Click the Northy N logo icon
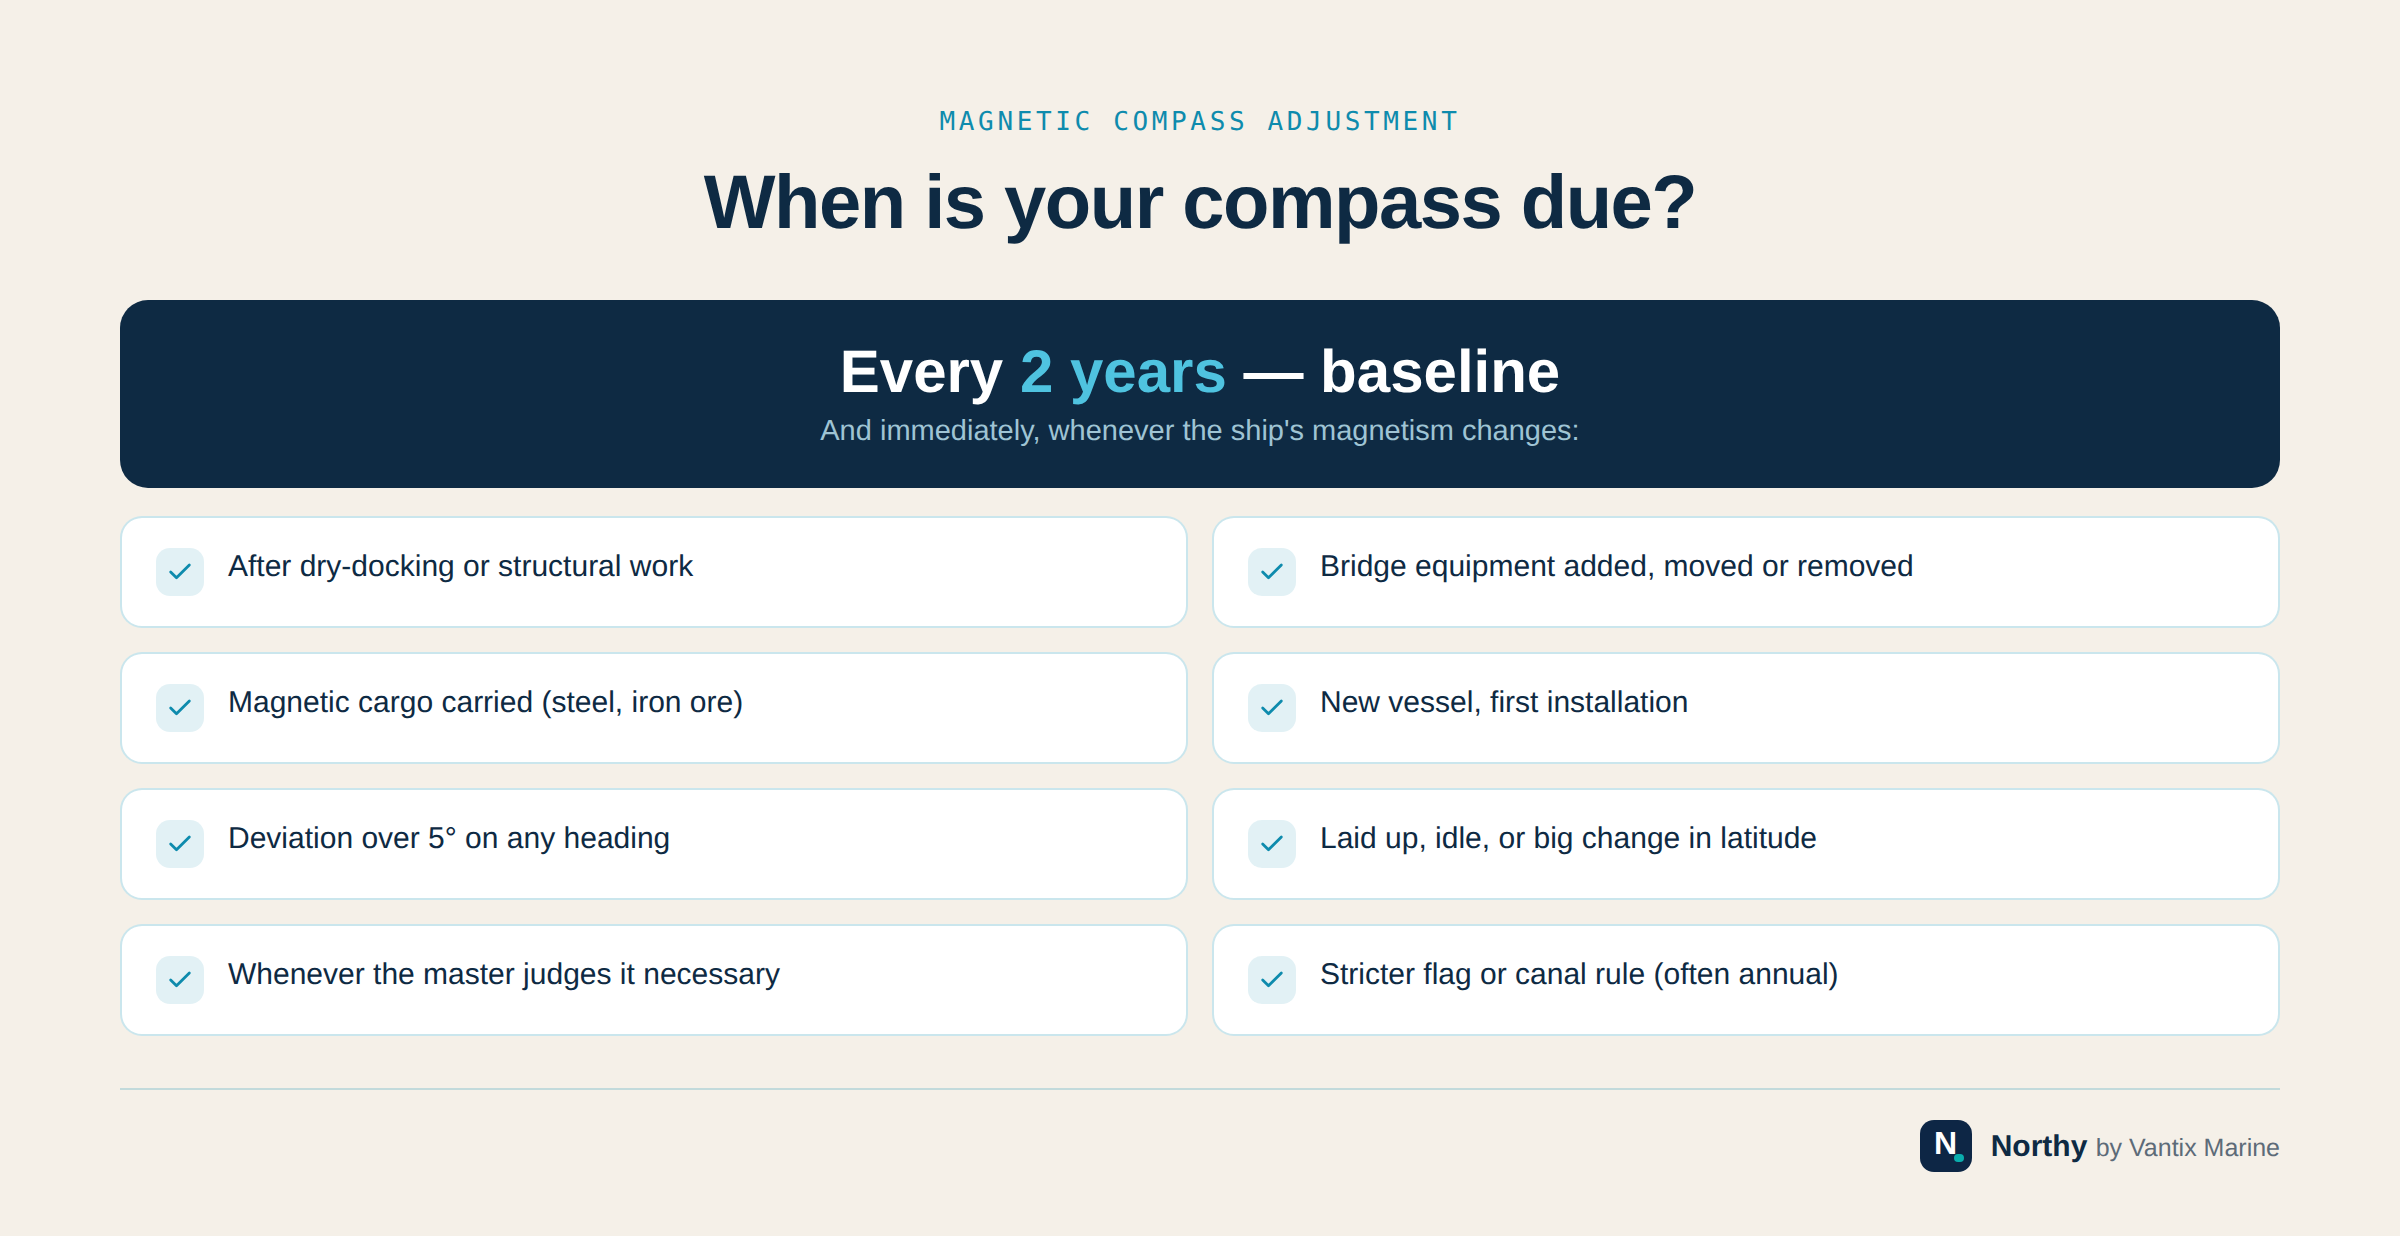 click(1945, 1146)
